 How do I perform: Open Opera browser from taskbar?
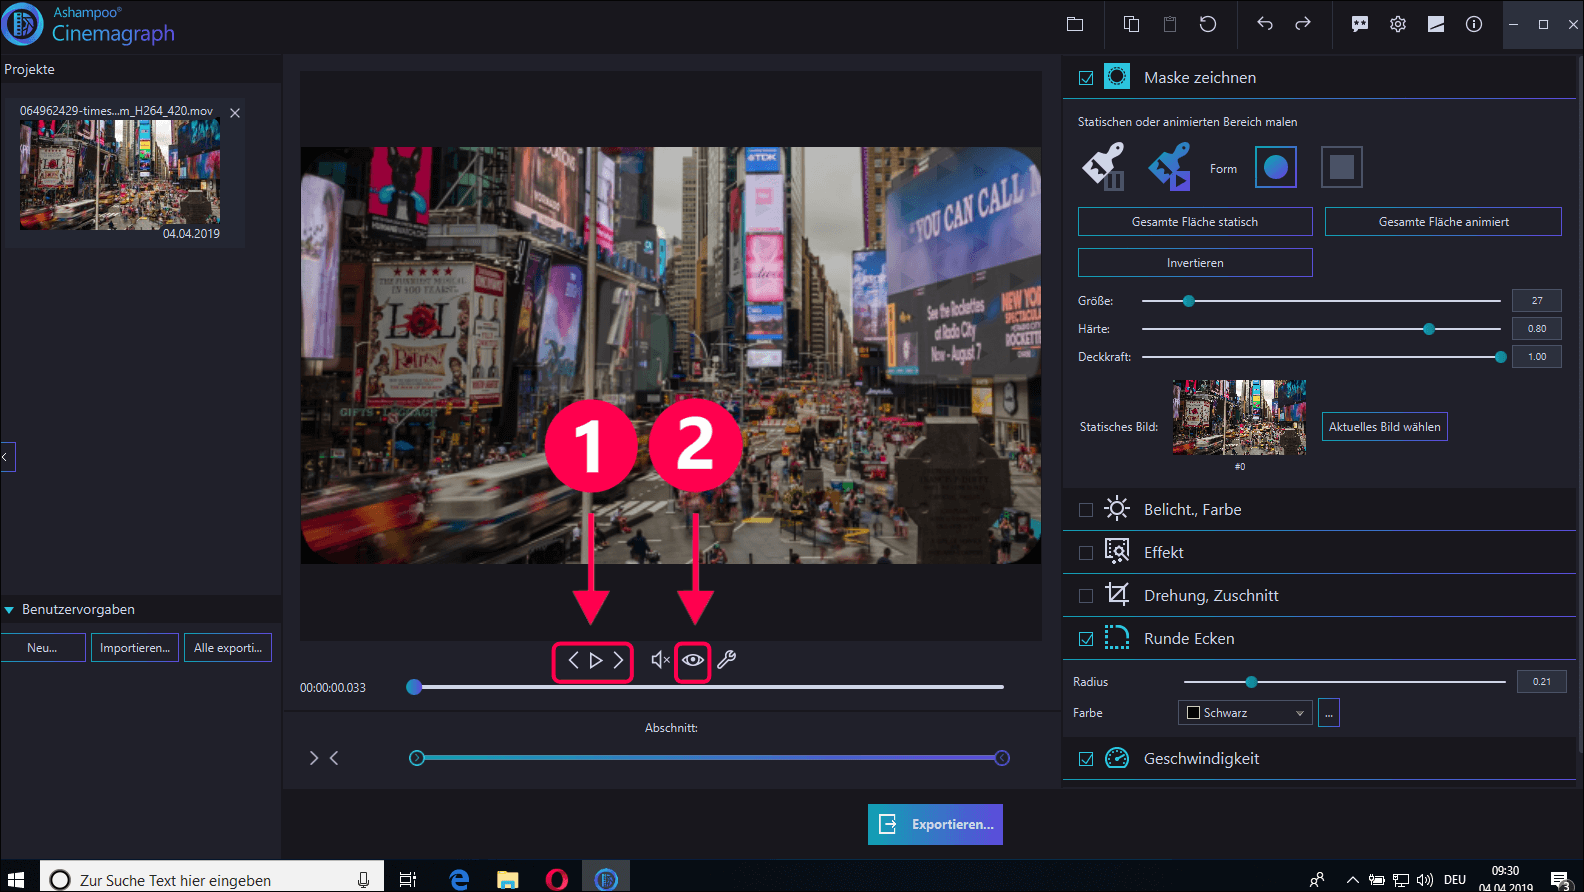click(x=557, y=879)
